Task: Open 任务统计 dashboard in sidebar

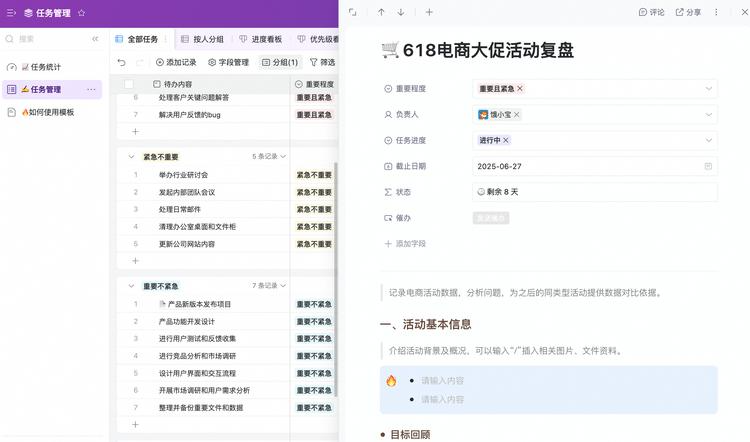Action: pos(40,67)
